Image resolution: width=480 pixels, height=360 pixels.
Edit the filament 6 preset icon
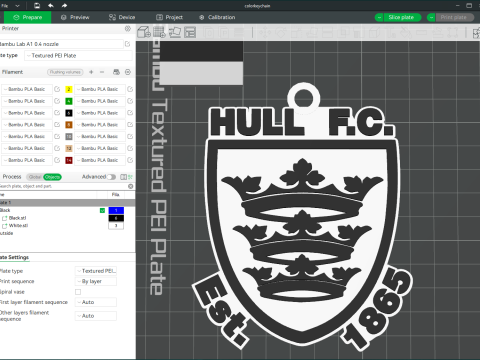tap(130, 113)
